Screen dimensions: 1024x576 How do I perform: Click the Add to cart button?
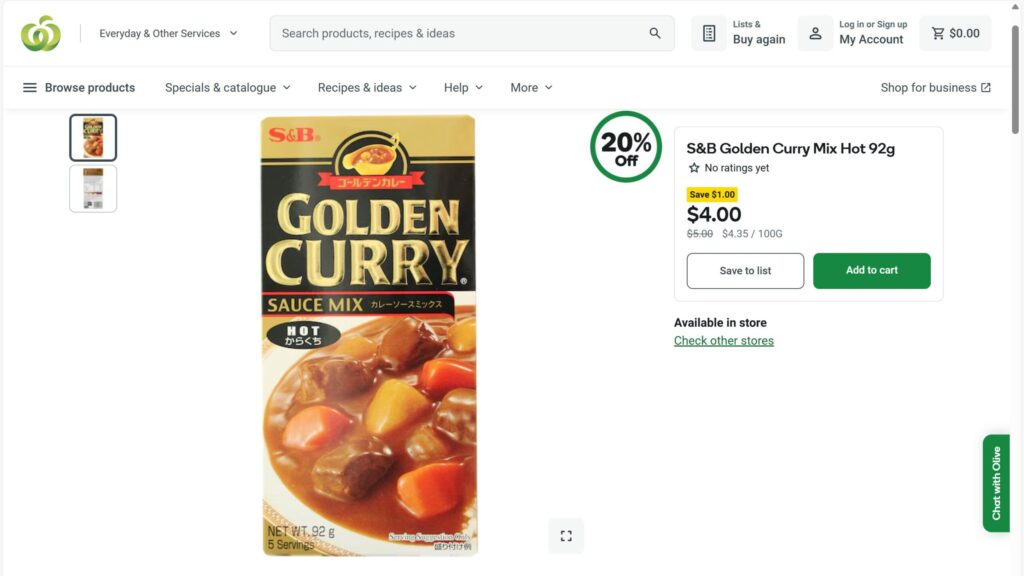point(871,271)
